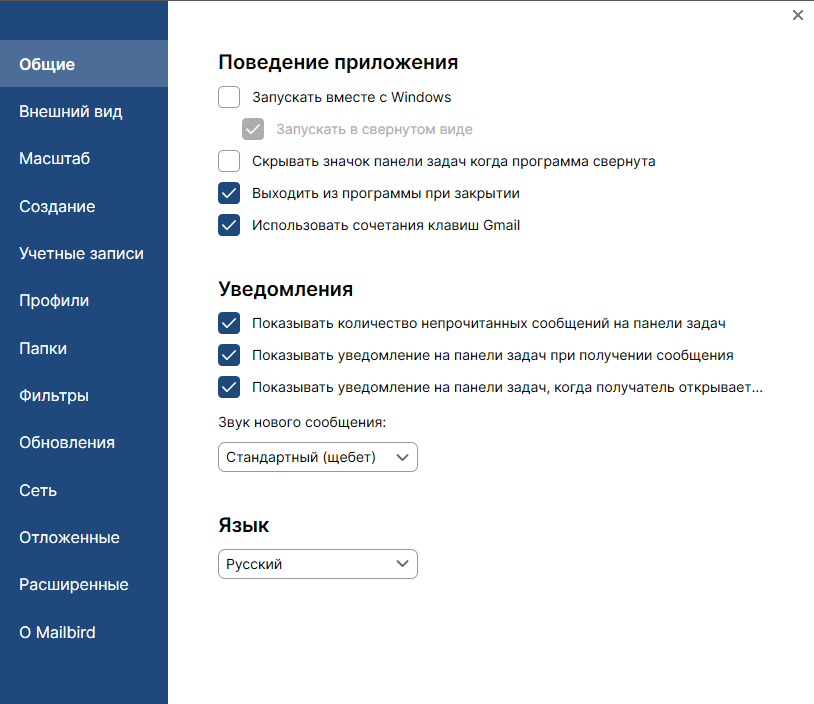The width and height of the screenshot is (814, 704).
Task: Switch to the Сеть settings section
Action: click(37, 490)
